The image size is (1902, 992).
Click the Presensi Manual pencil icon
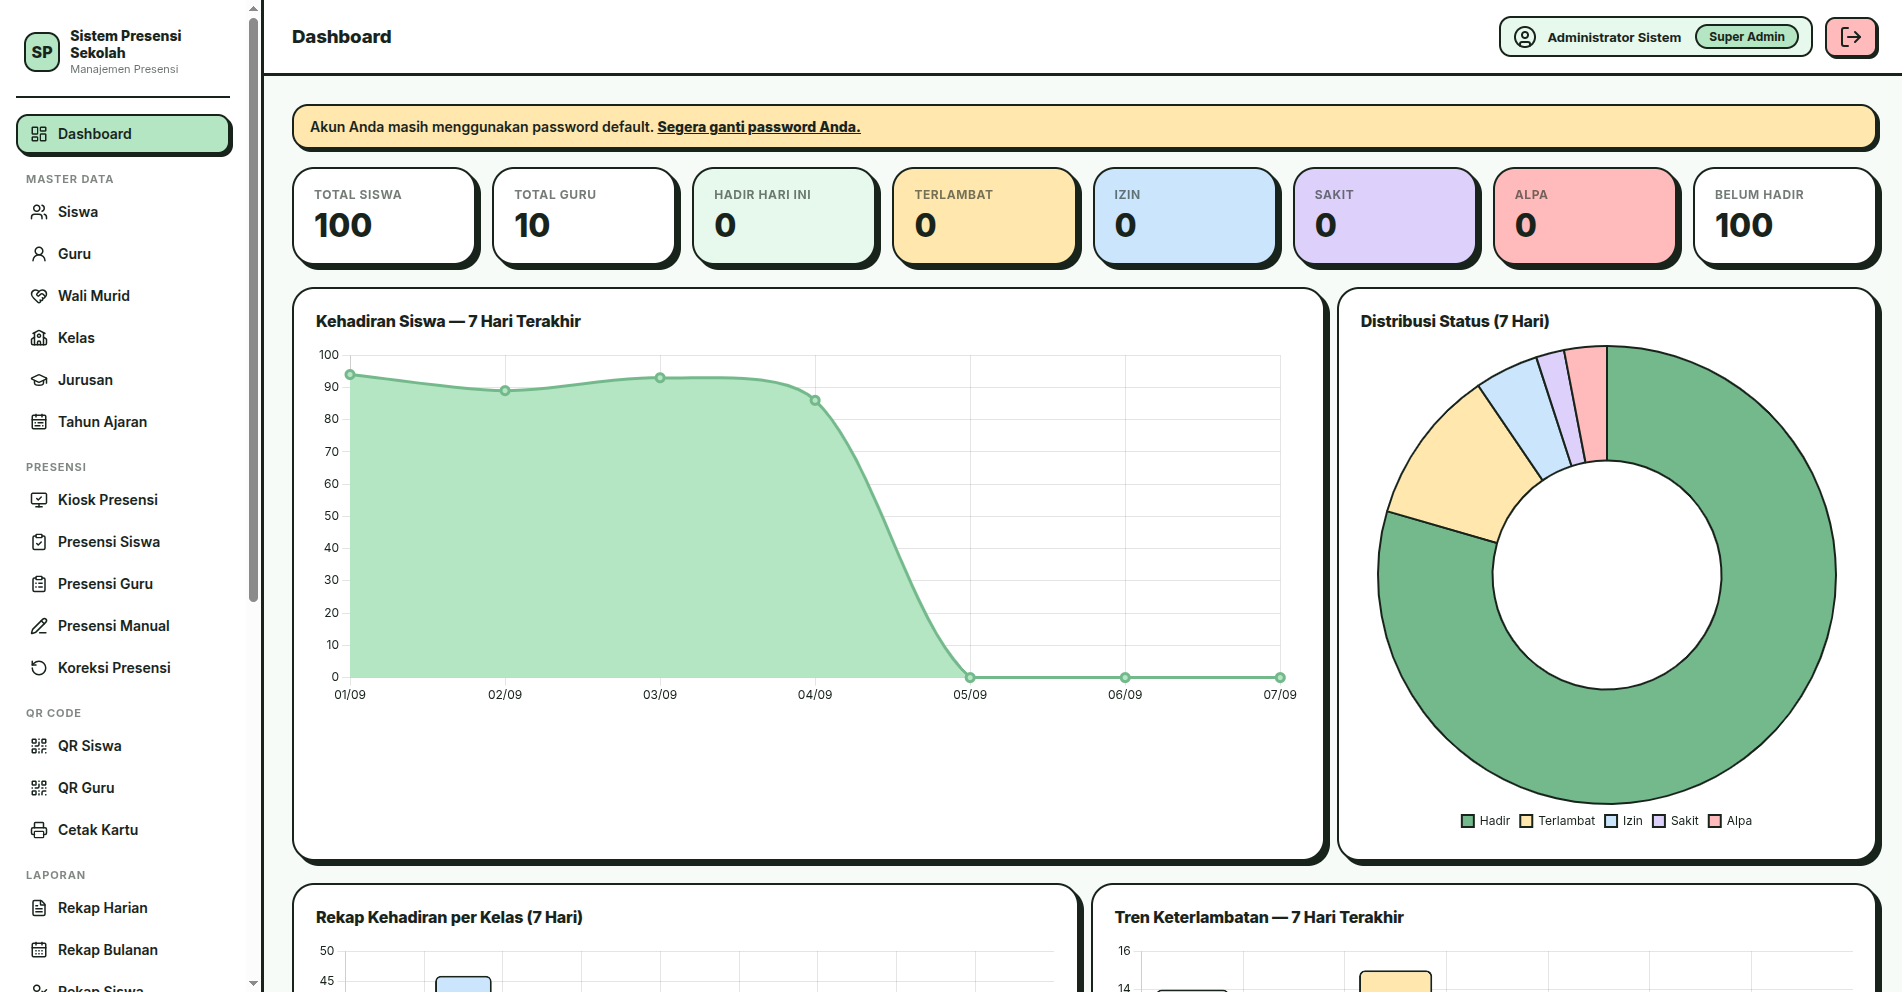pyautogui.click(x=39, y=626)
